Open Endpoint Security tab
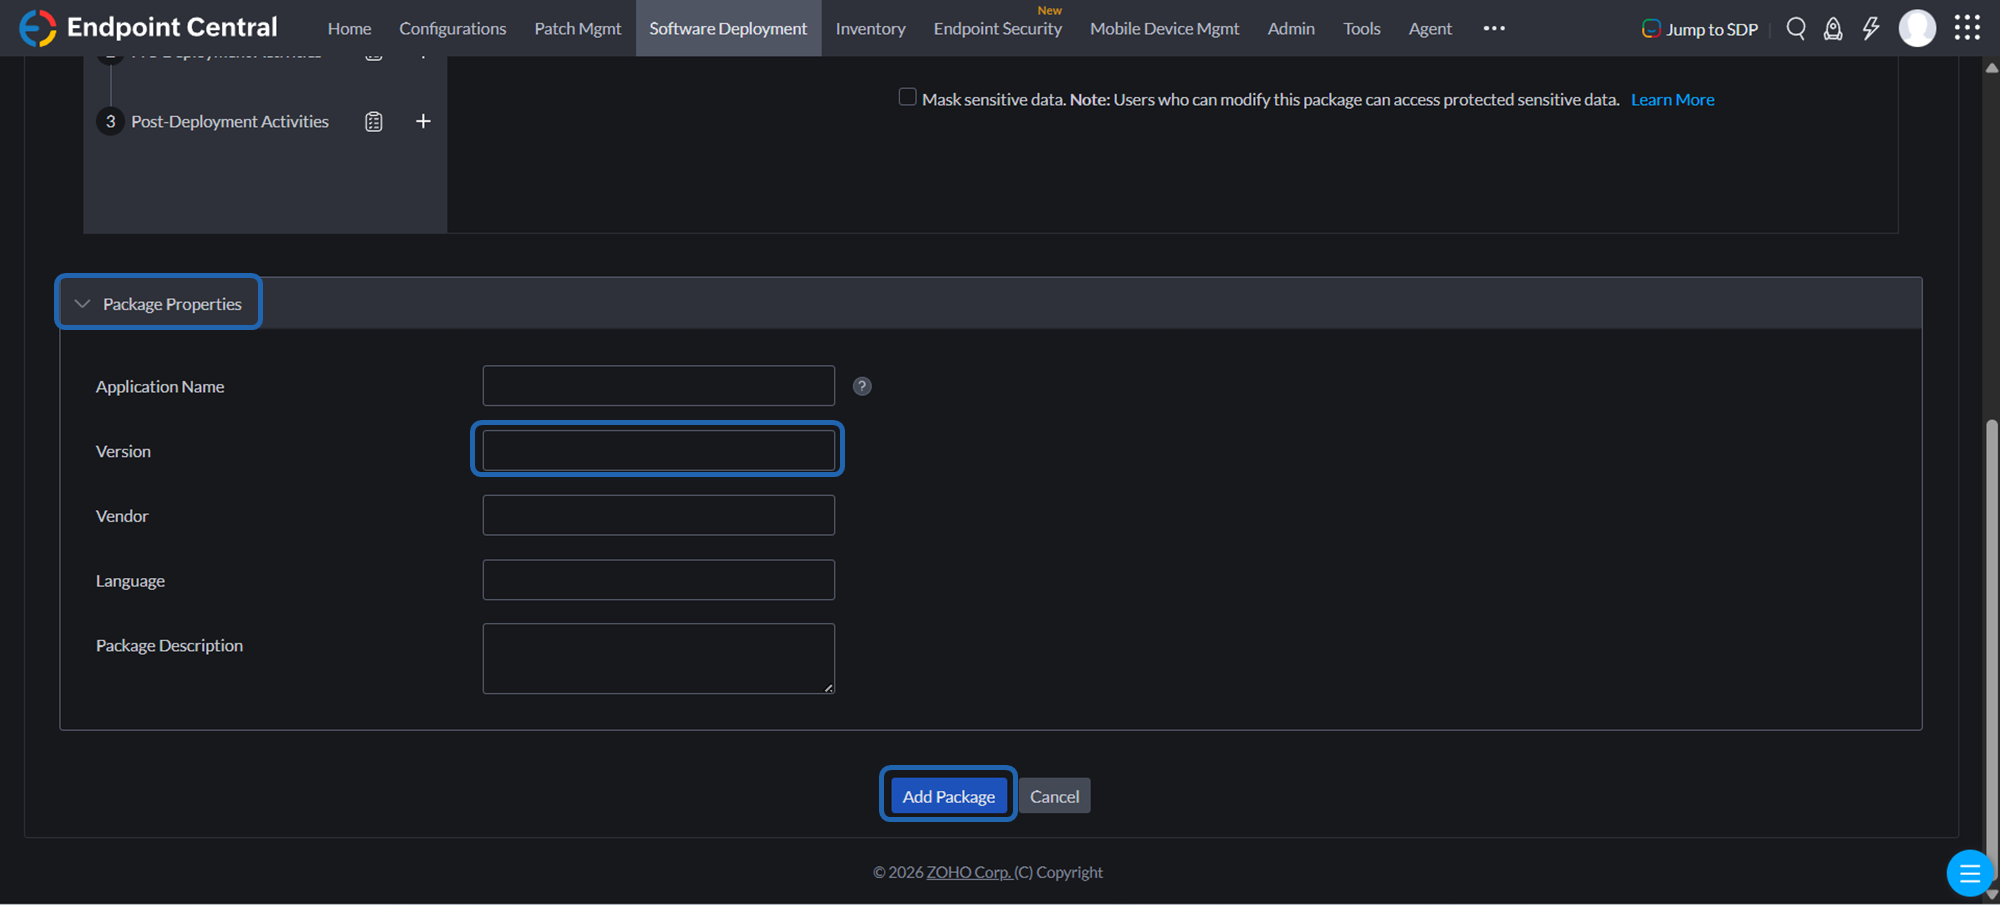2000x905 pixels. click(998, 28)
